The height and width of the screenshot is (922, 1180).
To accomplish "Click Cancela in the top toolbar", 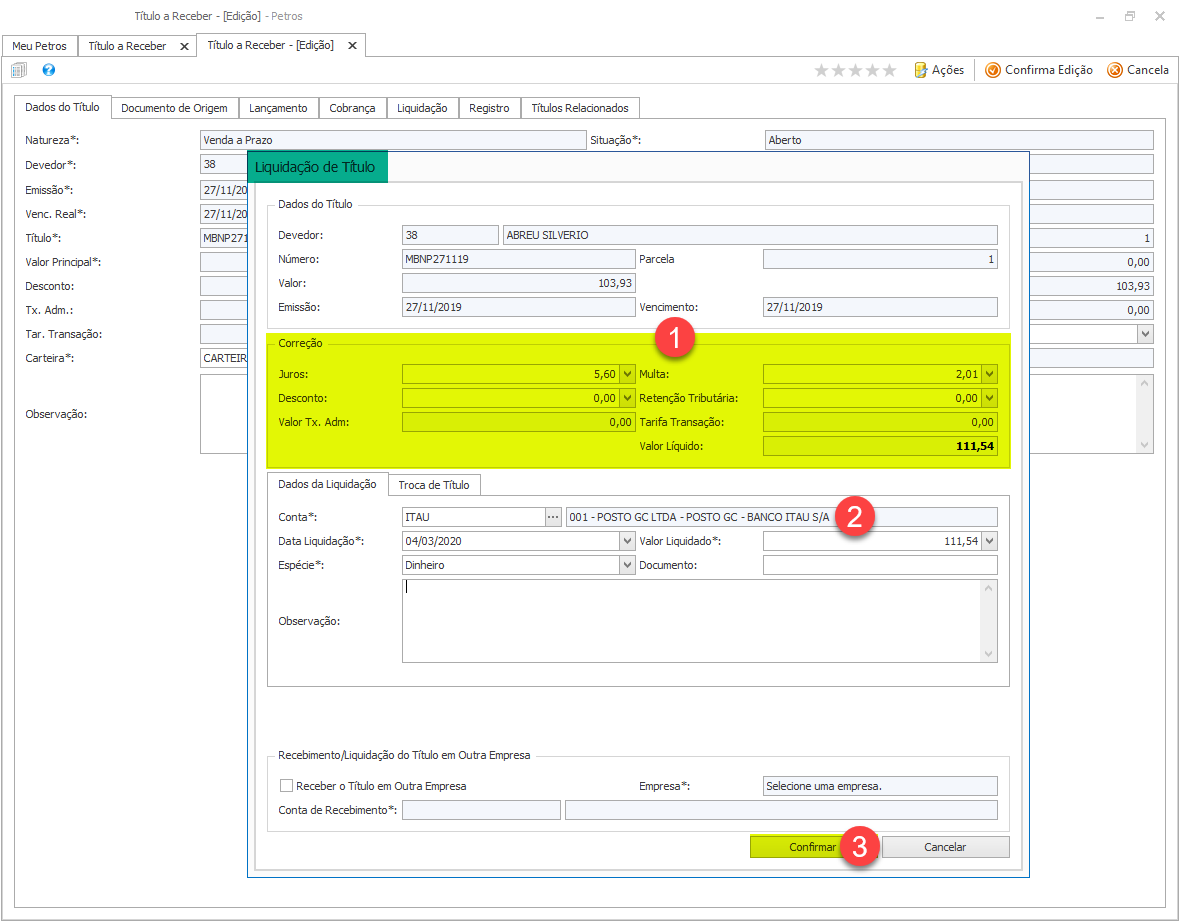I will [1138, 70].
